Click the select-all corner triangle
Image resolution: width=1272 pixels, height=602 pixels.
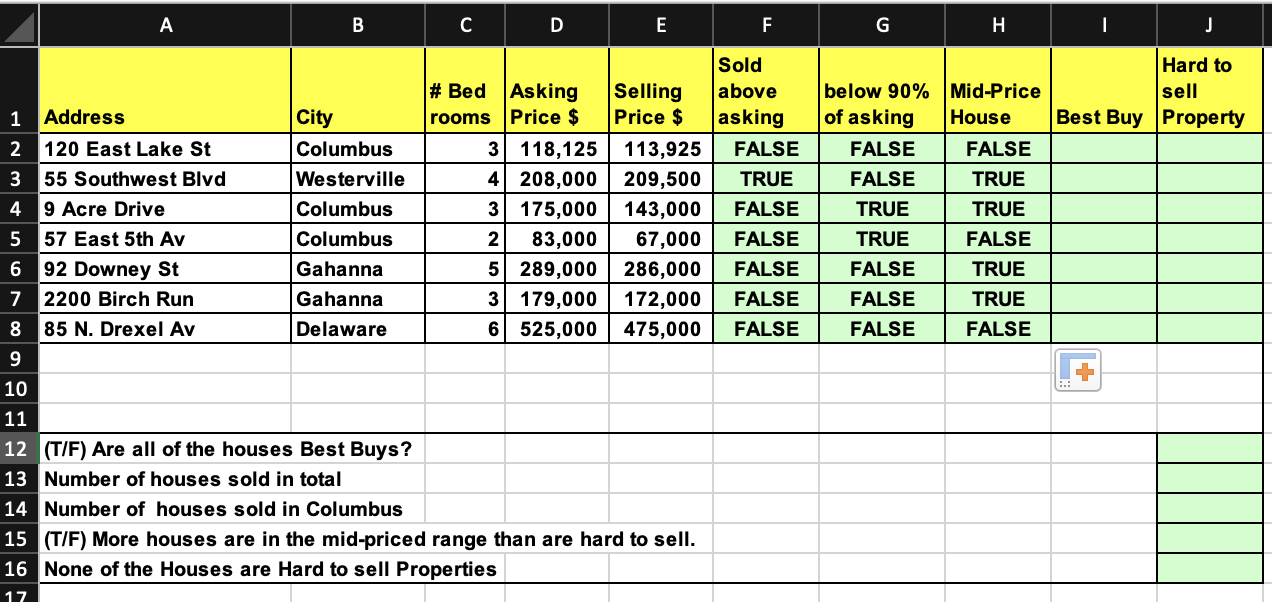pos(19,24)
